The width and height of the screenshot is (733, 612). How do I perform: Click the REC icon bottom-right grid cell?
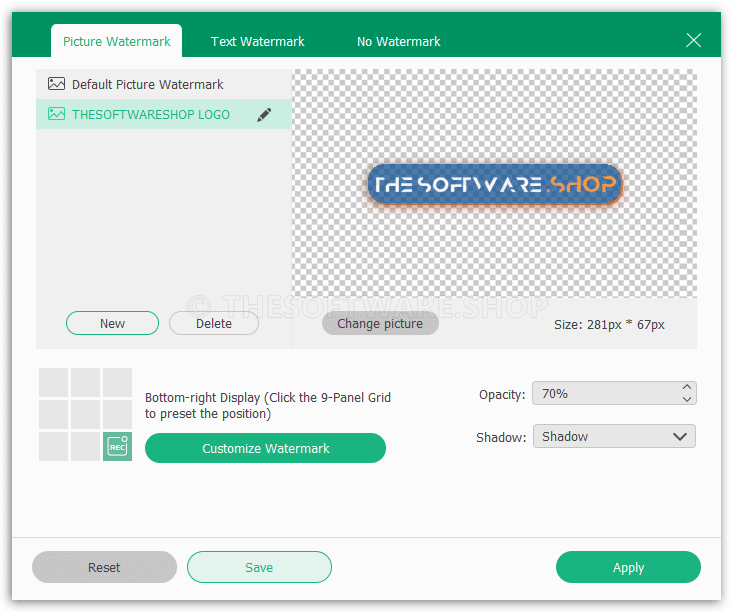pyautogui.click(x=117, y=446)
